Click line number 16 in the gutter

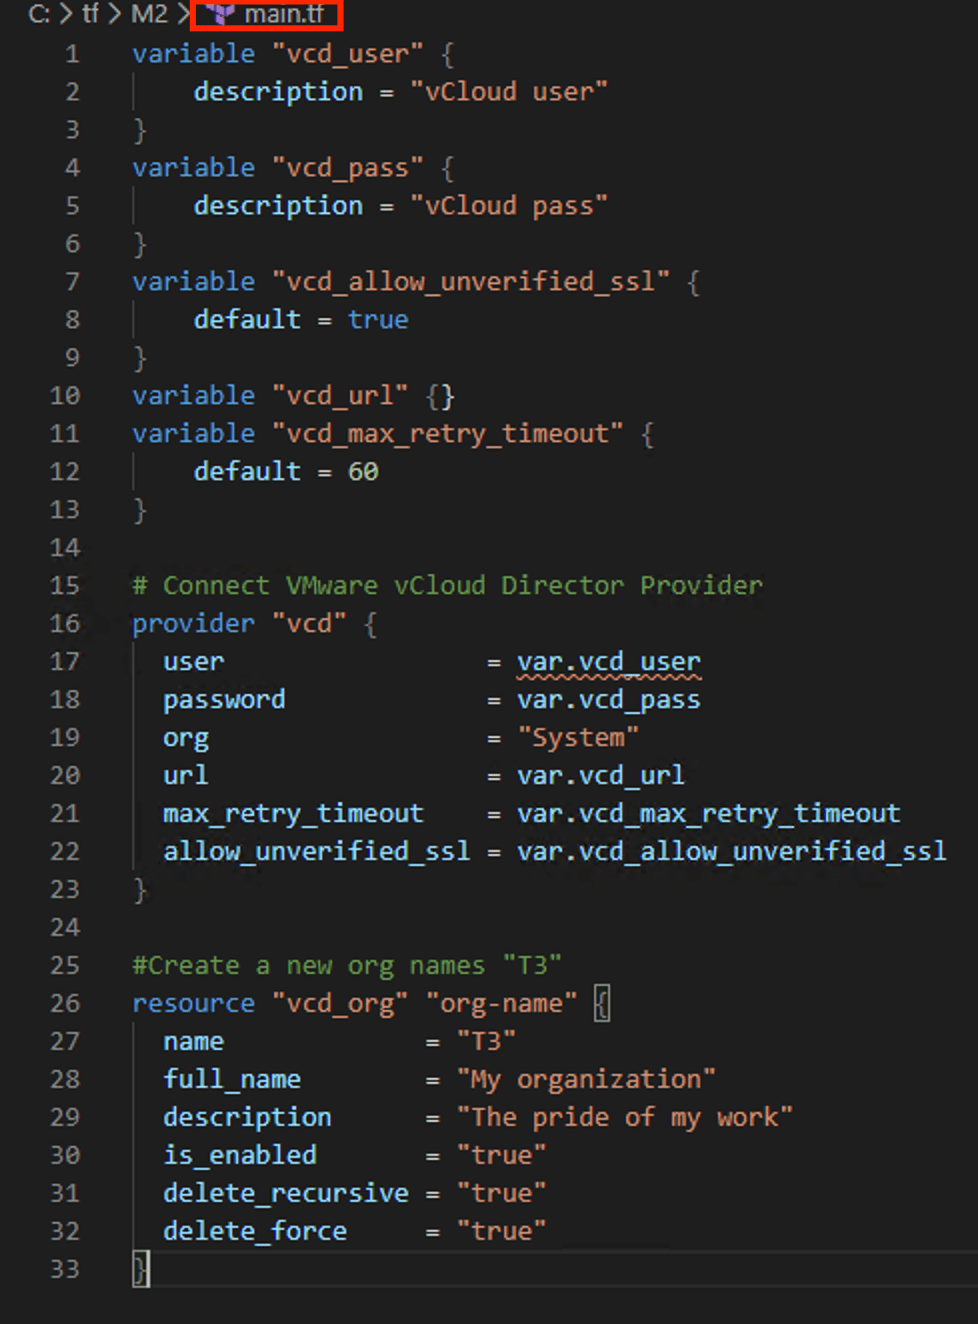click(65, 624)
